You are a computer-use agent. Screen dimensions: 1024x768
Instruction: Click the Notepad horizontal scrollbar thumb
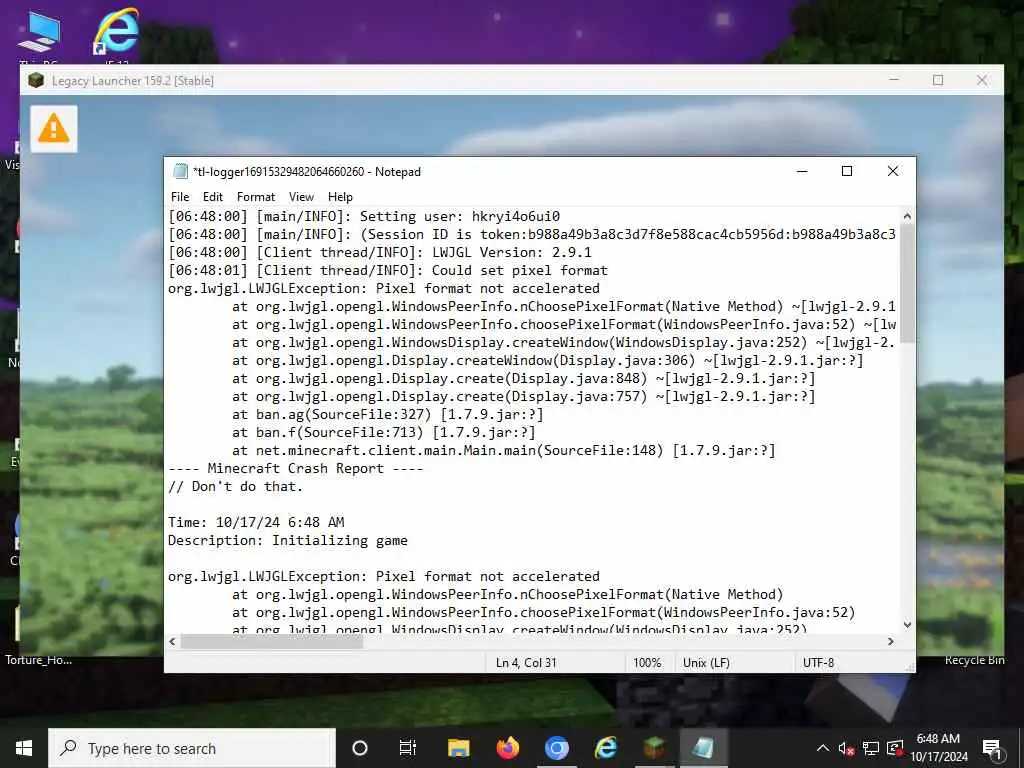click(x=272, y=641)
